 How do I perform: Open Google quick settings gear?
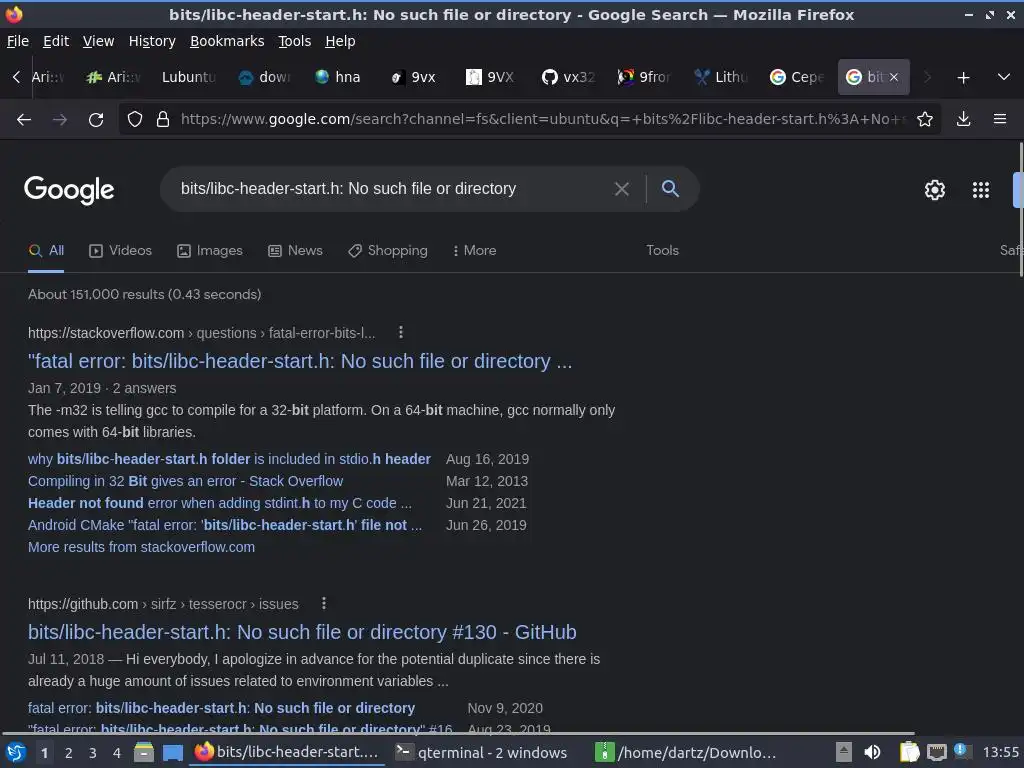(935, 190)
